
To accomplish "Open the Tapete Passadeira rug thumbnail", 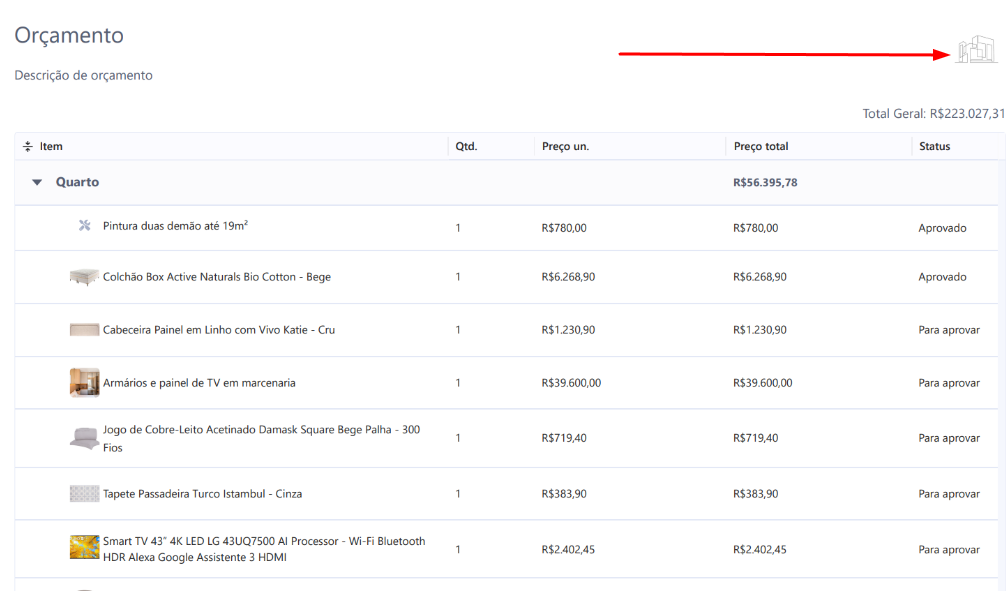I will [x=84, y=494].
